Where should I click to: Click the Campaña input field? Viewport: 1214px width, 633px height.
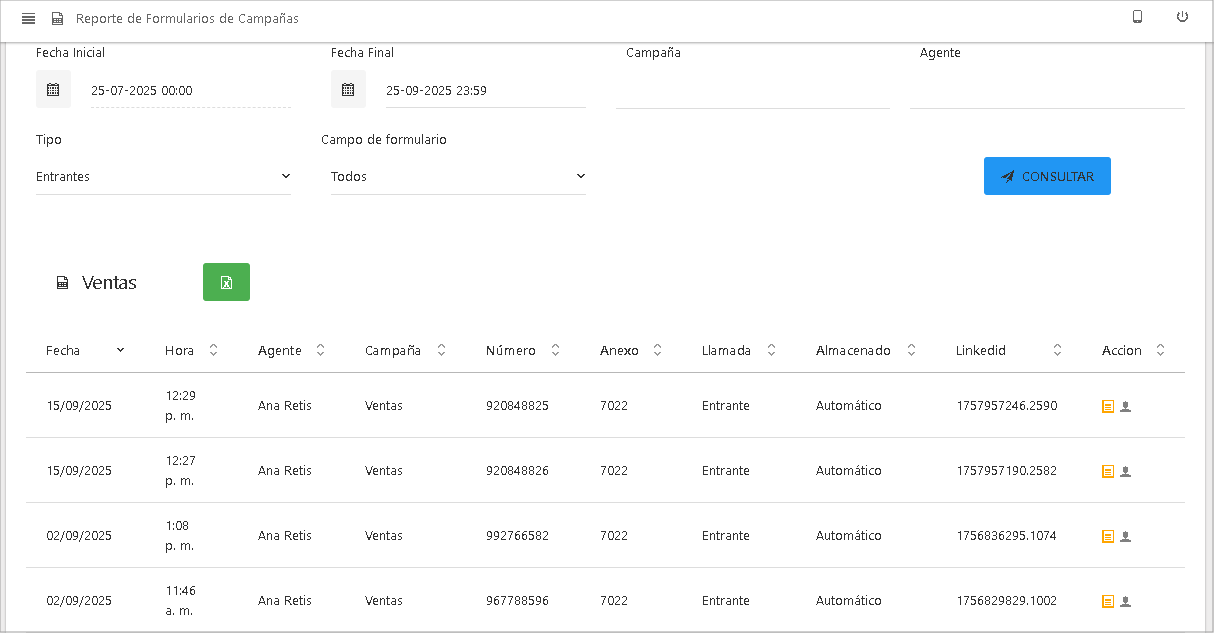[x=752, y=91]
